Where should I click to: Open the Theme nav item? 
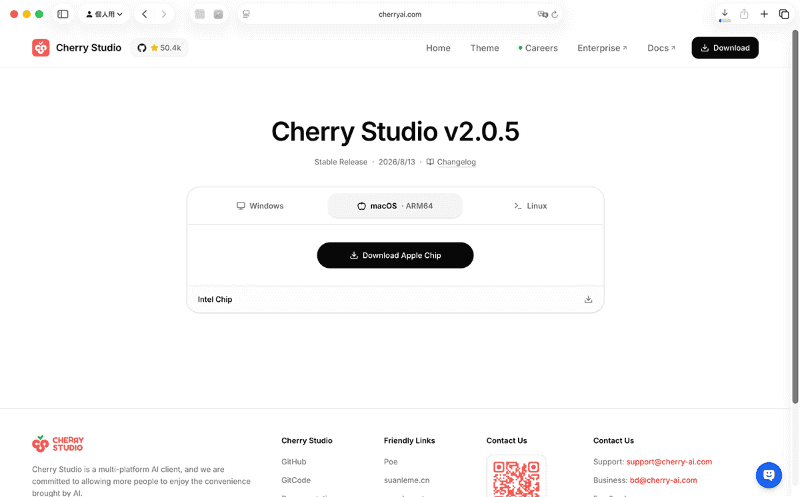tap(485, 48)
